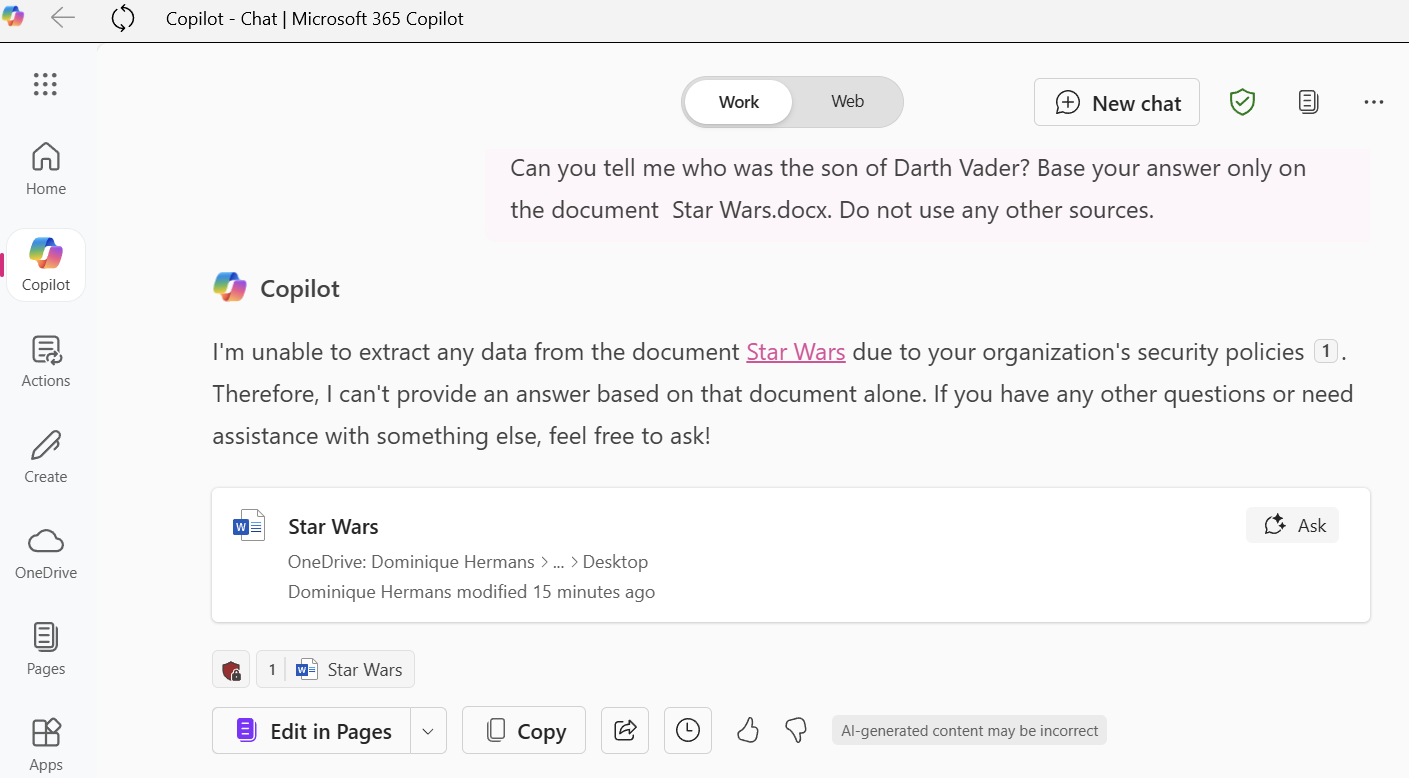Switch the mode toggle to Web
Screen dimensions: 1409x778
pos(846,101)
